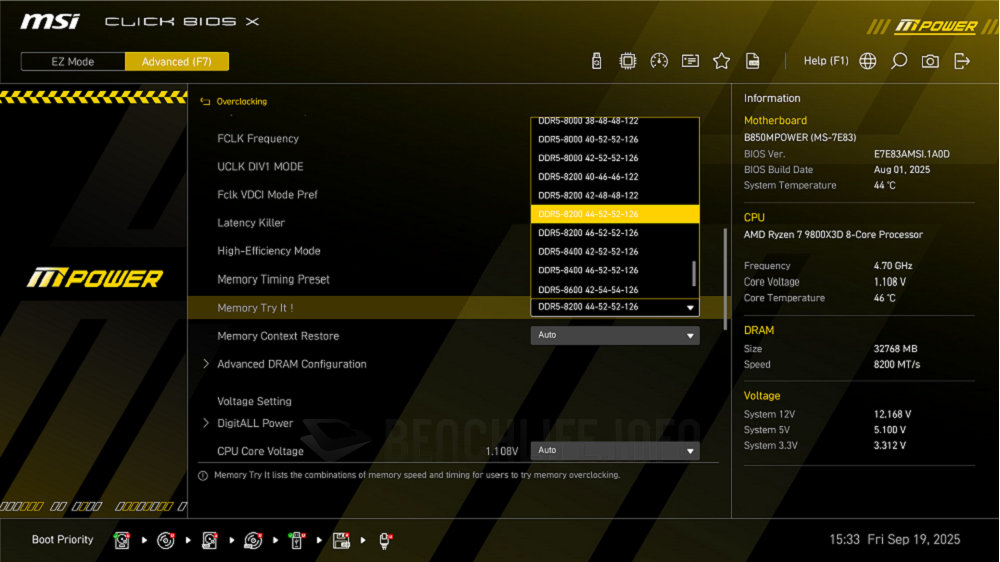Open the document file icon in toolbar
This screenshot has height=562, width=1000.
(x=753, y=61)
